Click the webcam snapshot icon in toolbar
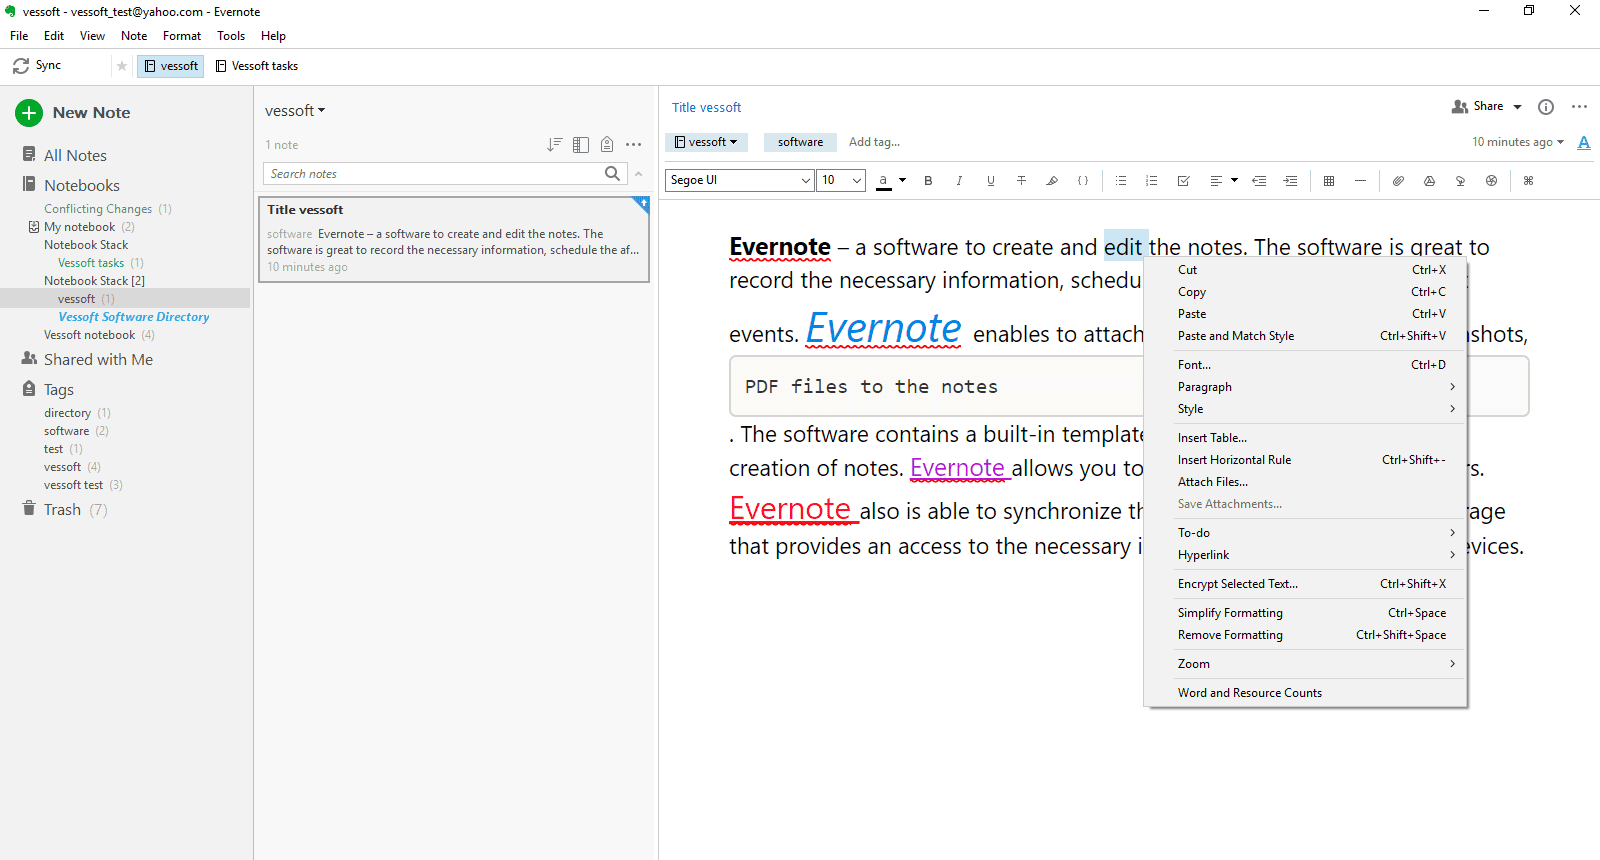This screenshot has width=1600, height=860. (x=1491, y=181)
